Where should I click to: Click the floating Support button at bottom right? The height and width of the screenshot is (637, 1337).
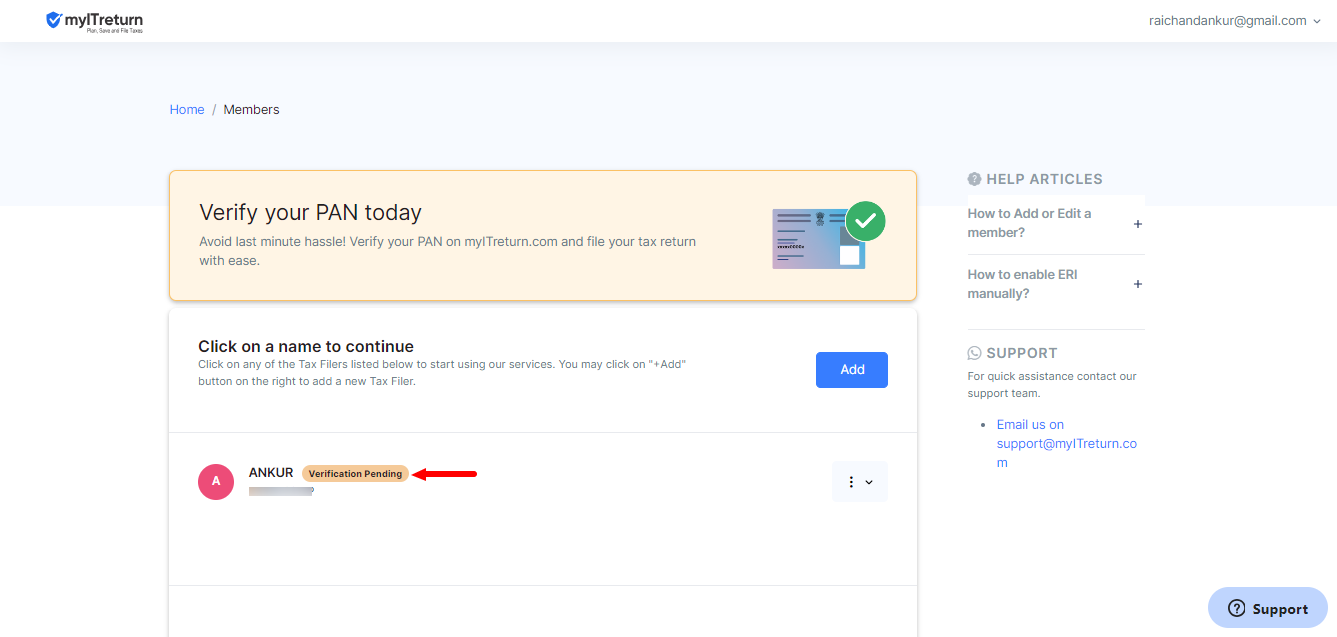(1267, 608)
